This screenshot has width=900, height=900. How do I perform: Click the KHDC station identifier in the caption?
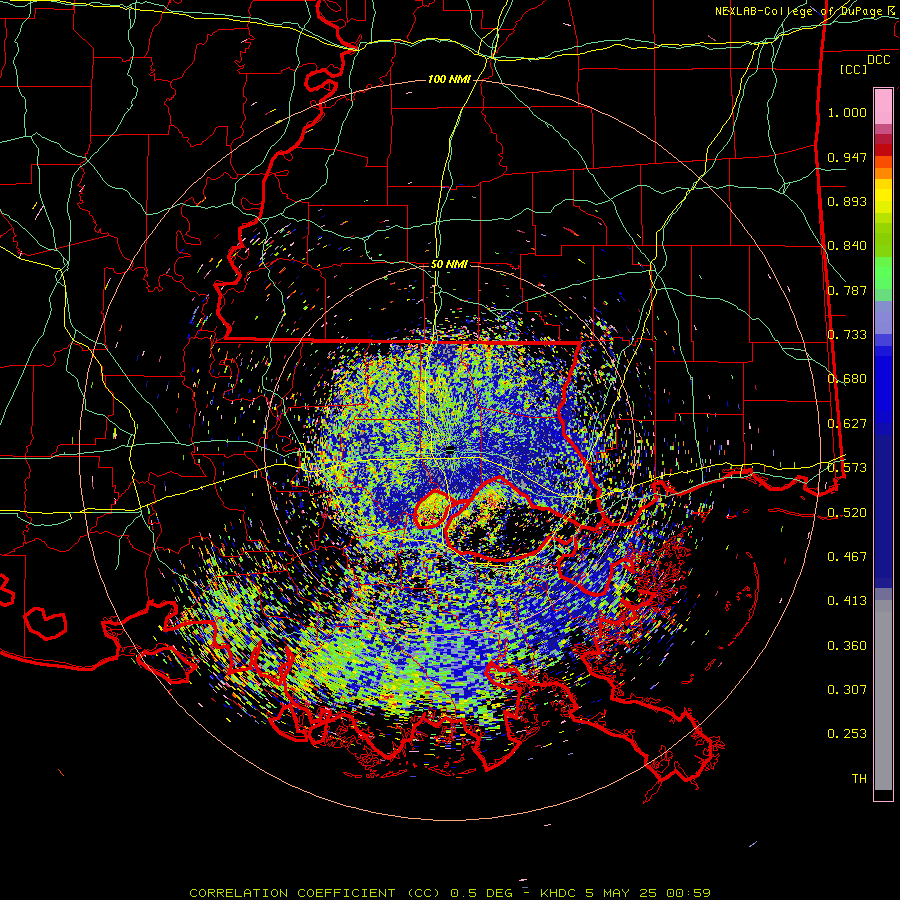[558, 893]
